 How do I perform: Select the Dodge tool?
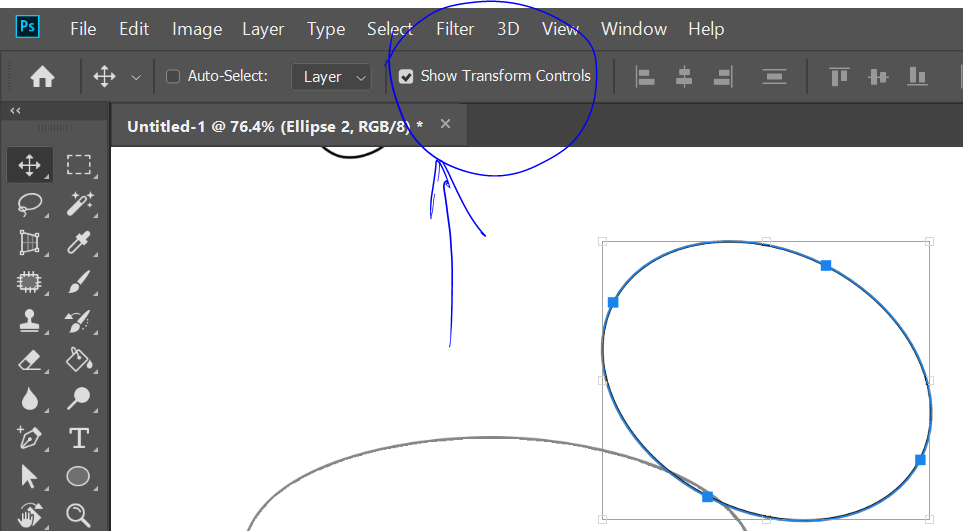pyautogui.click(x=79, y=399)
